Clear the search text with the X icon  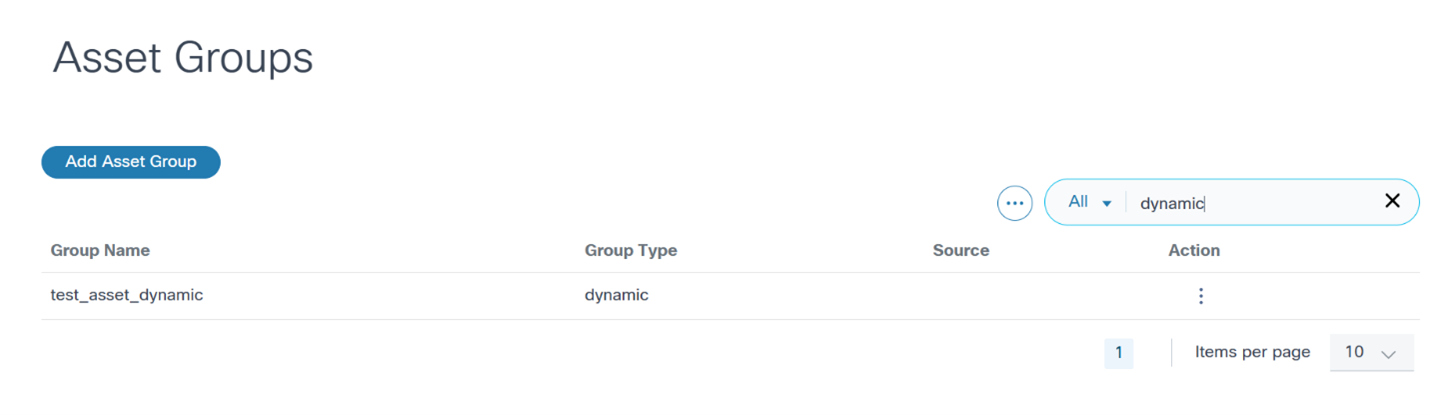pyautogui.click(x=1392, y=201)
